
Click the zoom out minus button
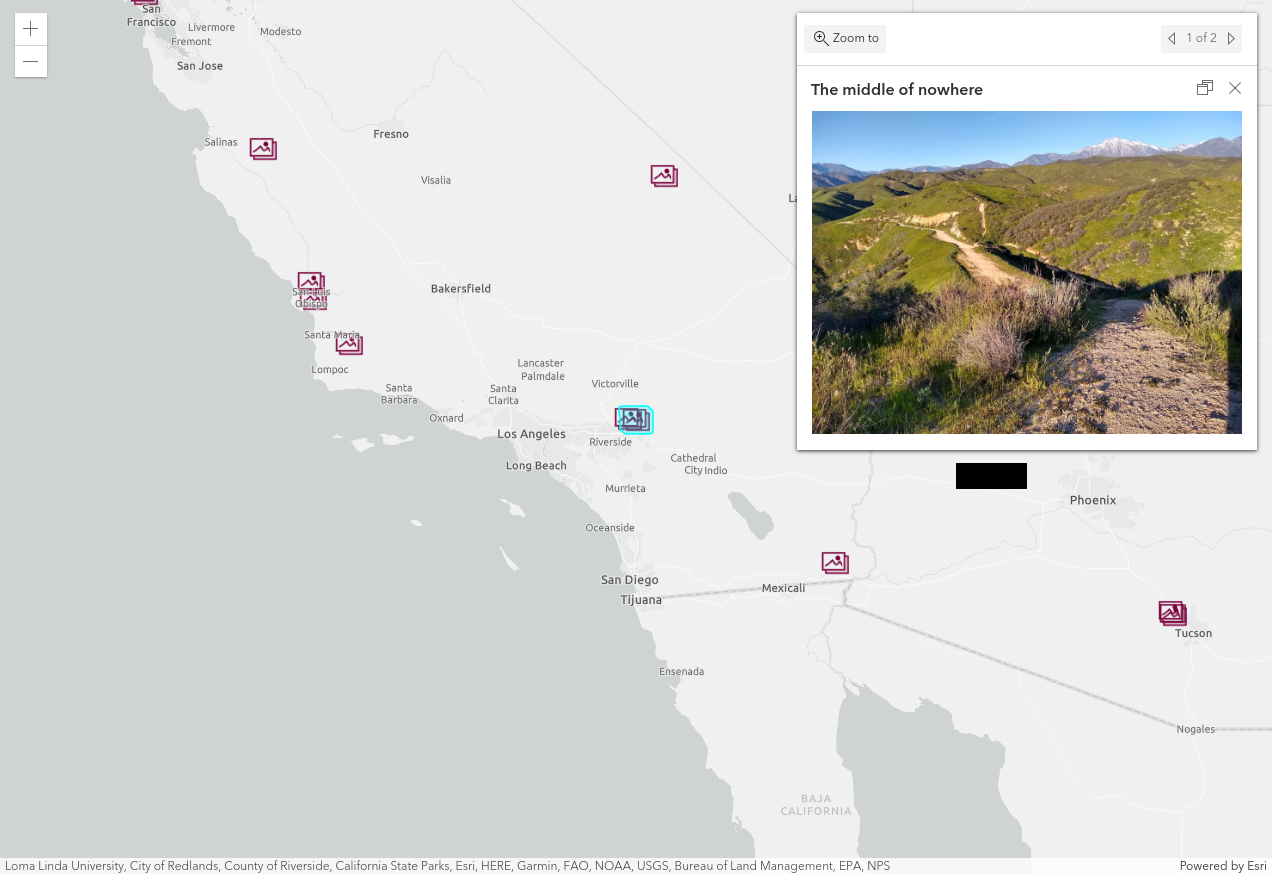[x=31, y=62]
